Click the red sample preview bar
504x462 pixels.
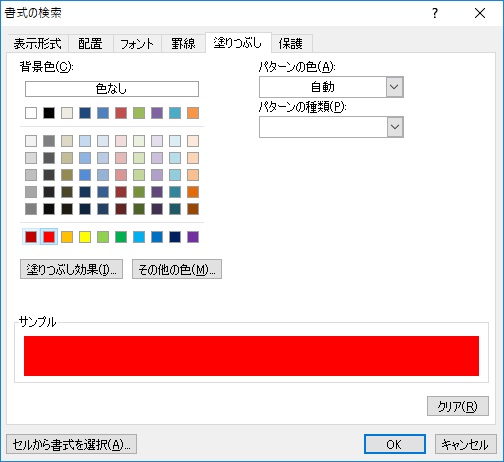tap(251, 356)
